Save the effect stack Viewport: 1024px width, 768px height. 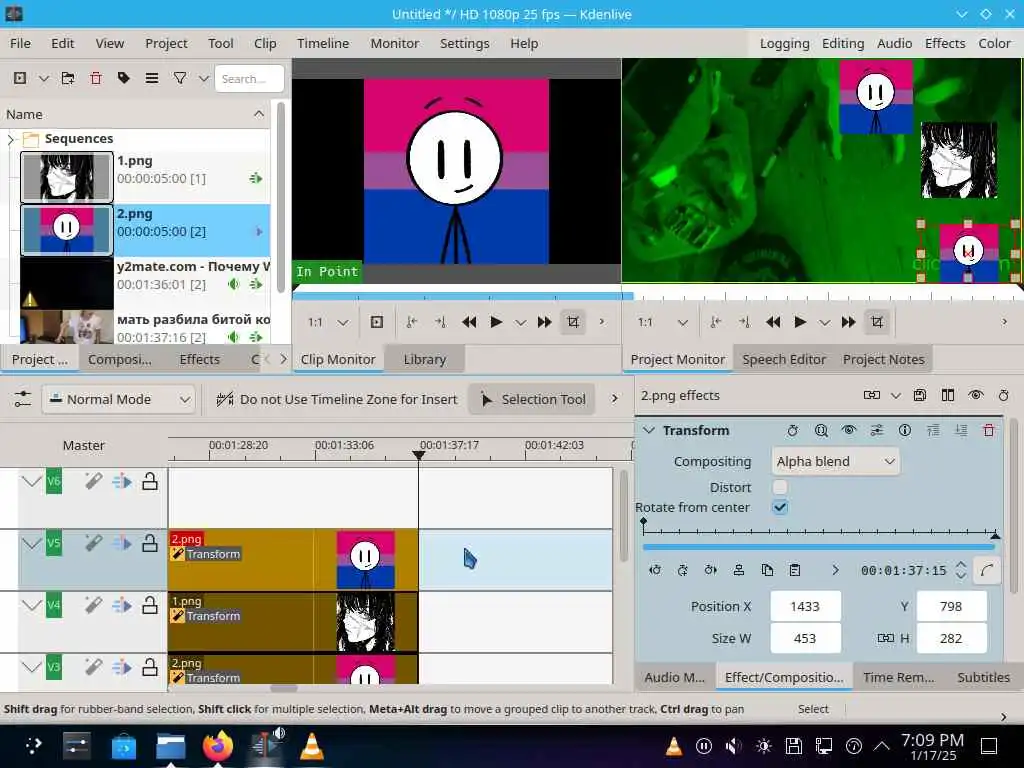pyautogui.click(x=920, y=395)
